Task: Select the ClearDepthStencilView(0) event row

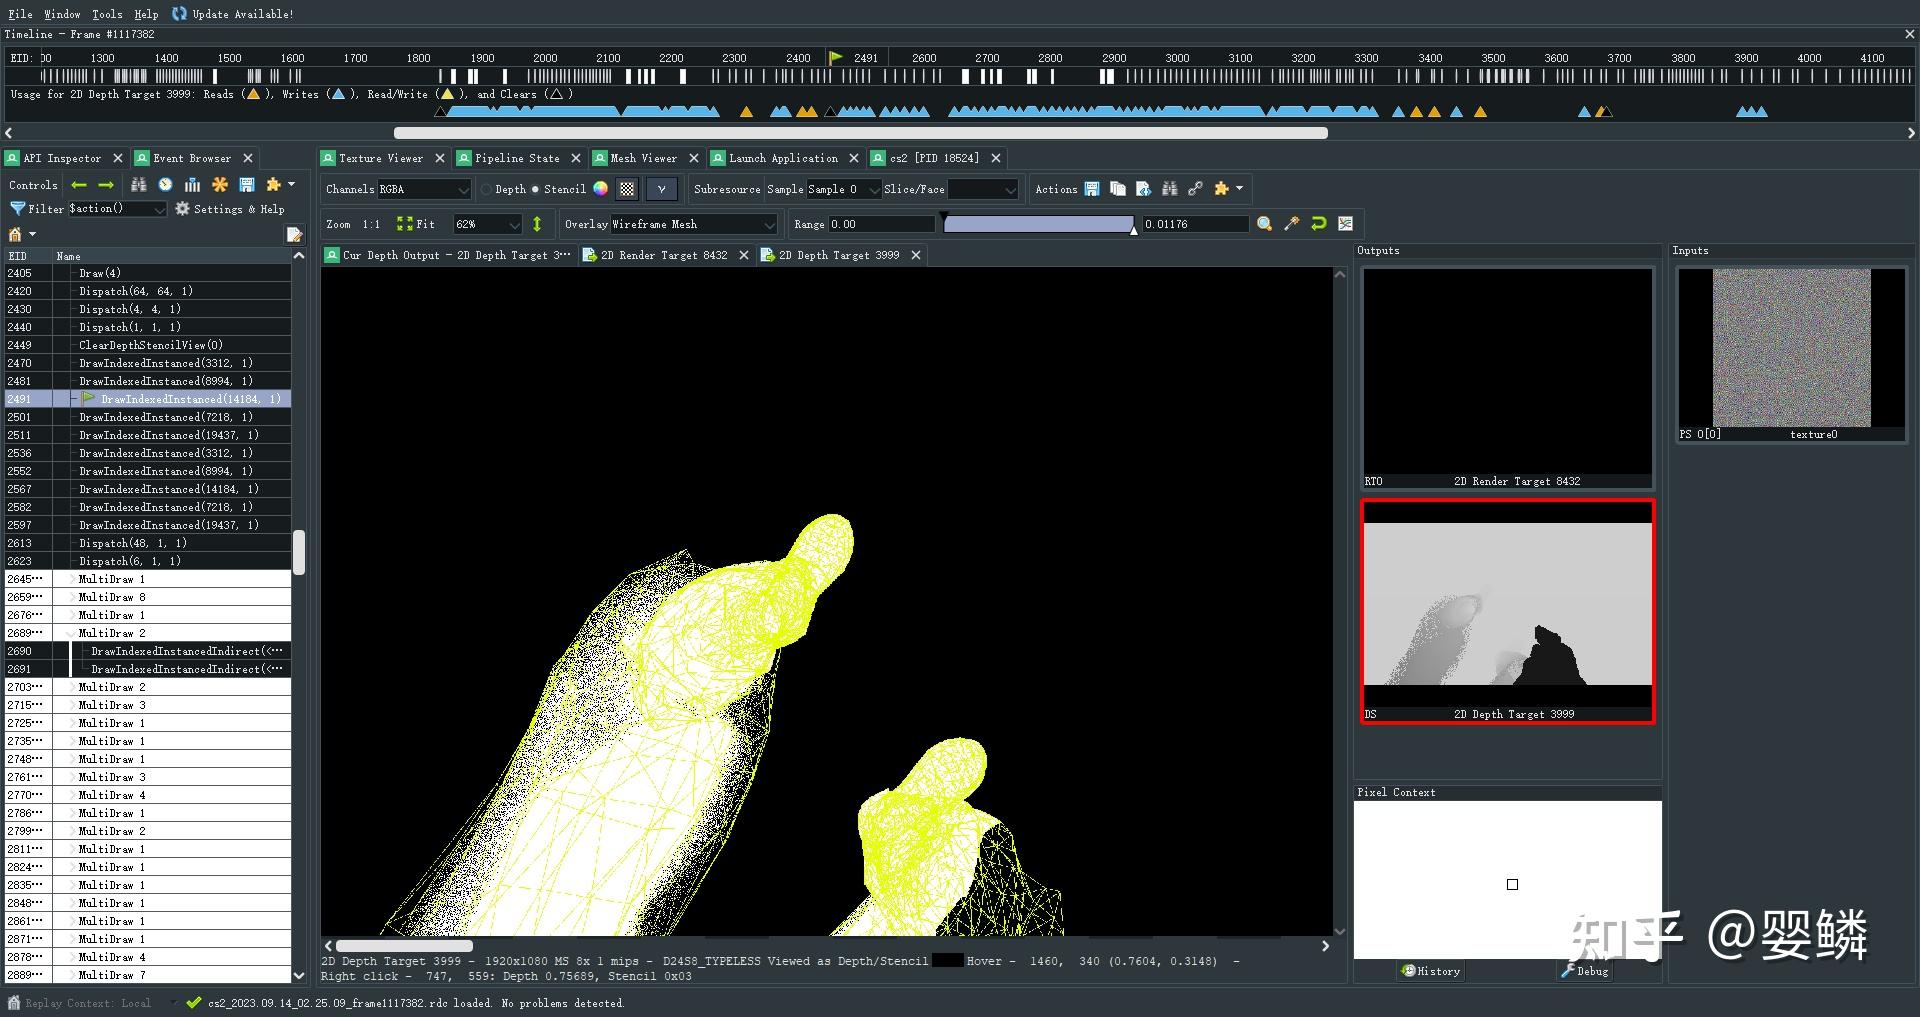Action: click(148, 345)
